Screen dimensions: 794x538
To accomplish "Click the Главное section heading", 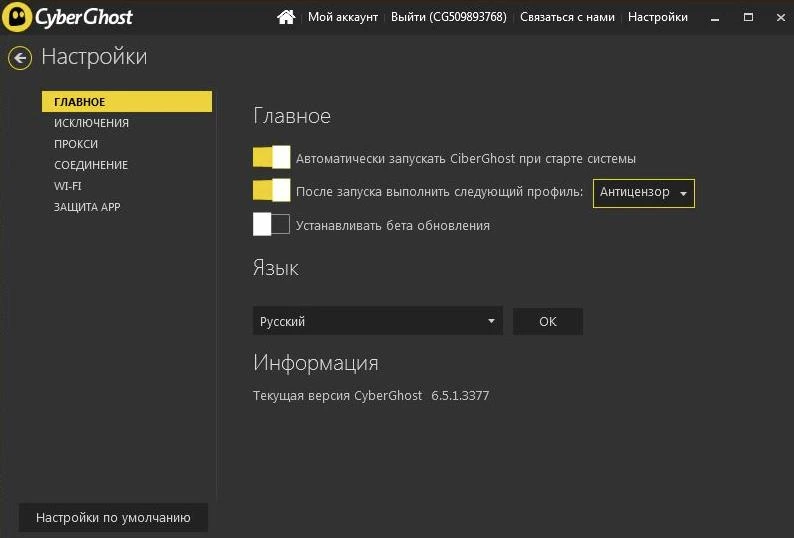I will [292, 116].
